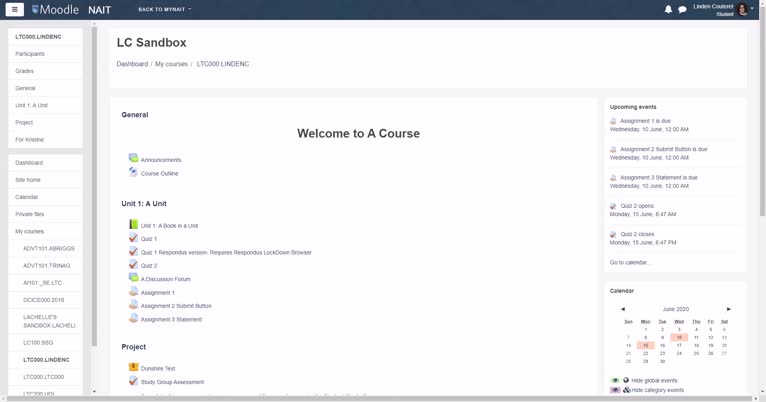Toggle the hamburger side panel button
The image size is (766, 402).
point(15,9)
